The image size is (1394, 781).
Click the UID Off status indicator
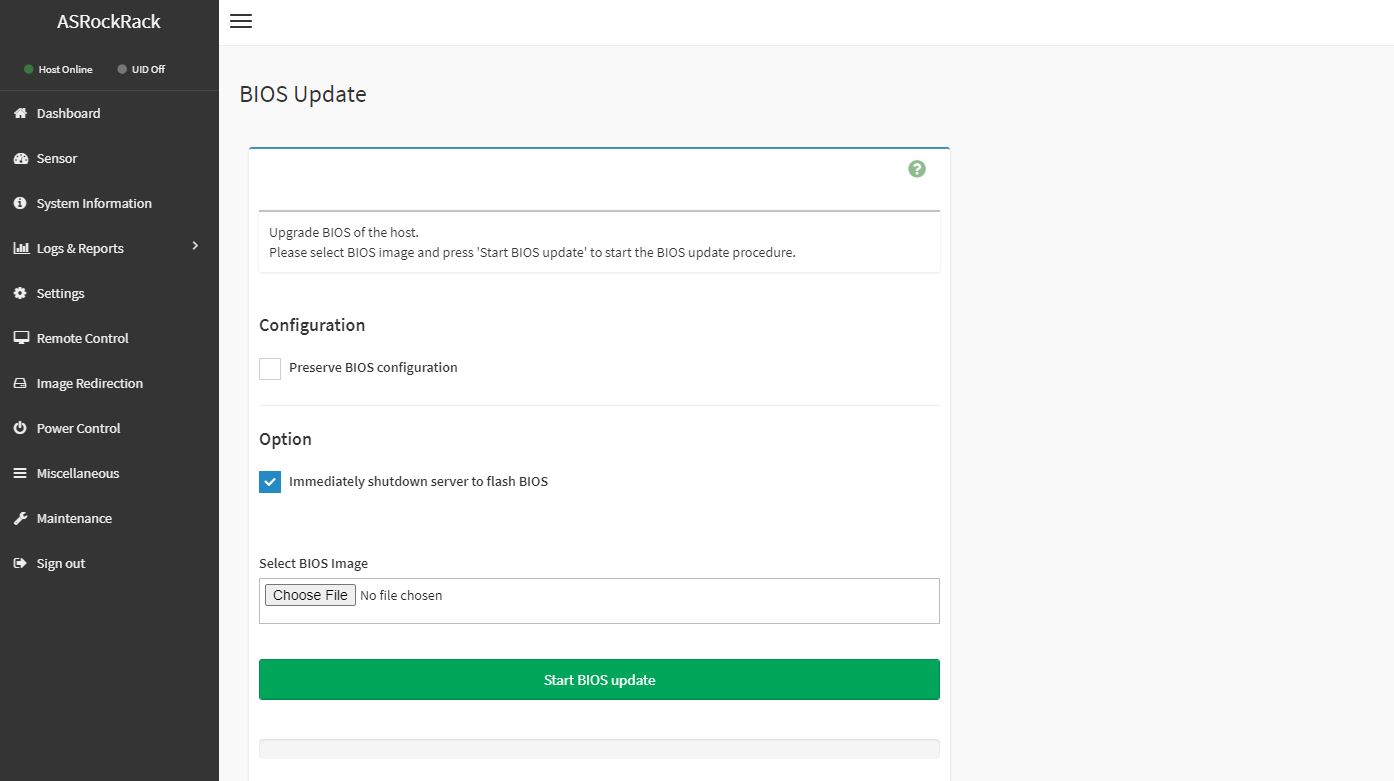[141, 70]
